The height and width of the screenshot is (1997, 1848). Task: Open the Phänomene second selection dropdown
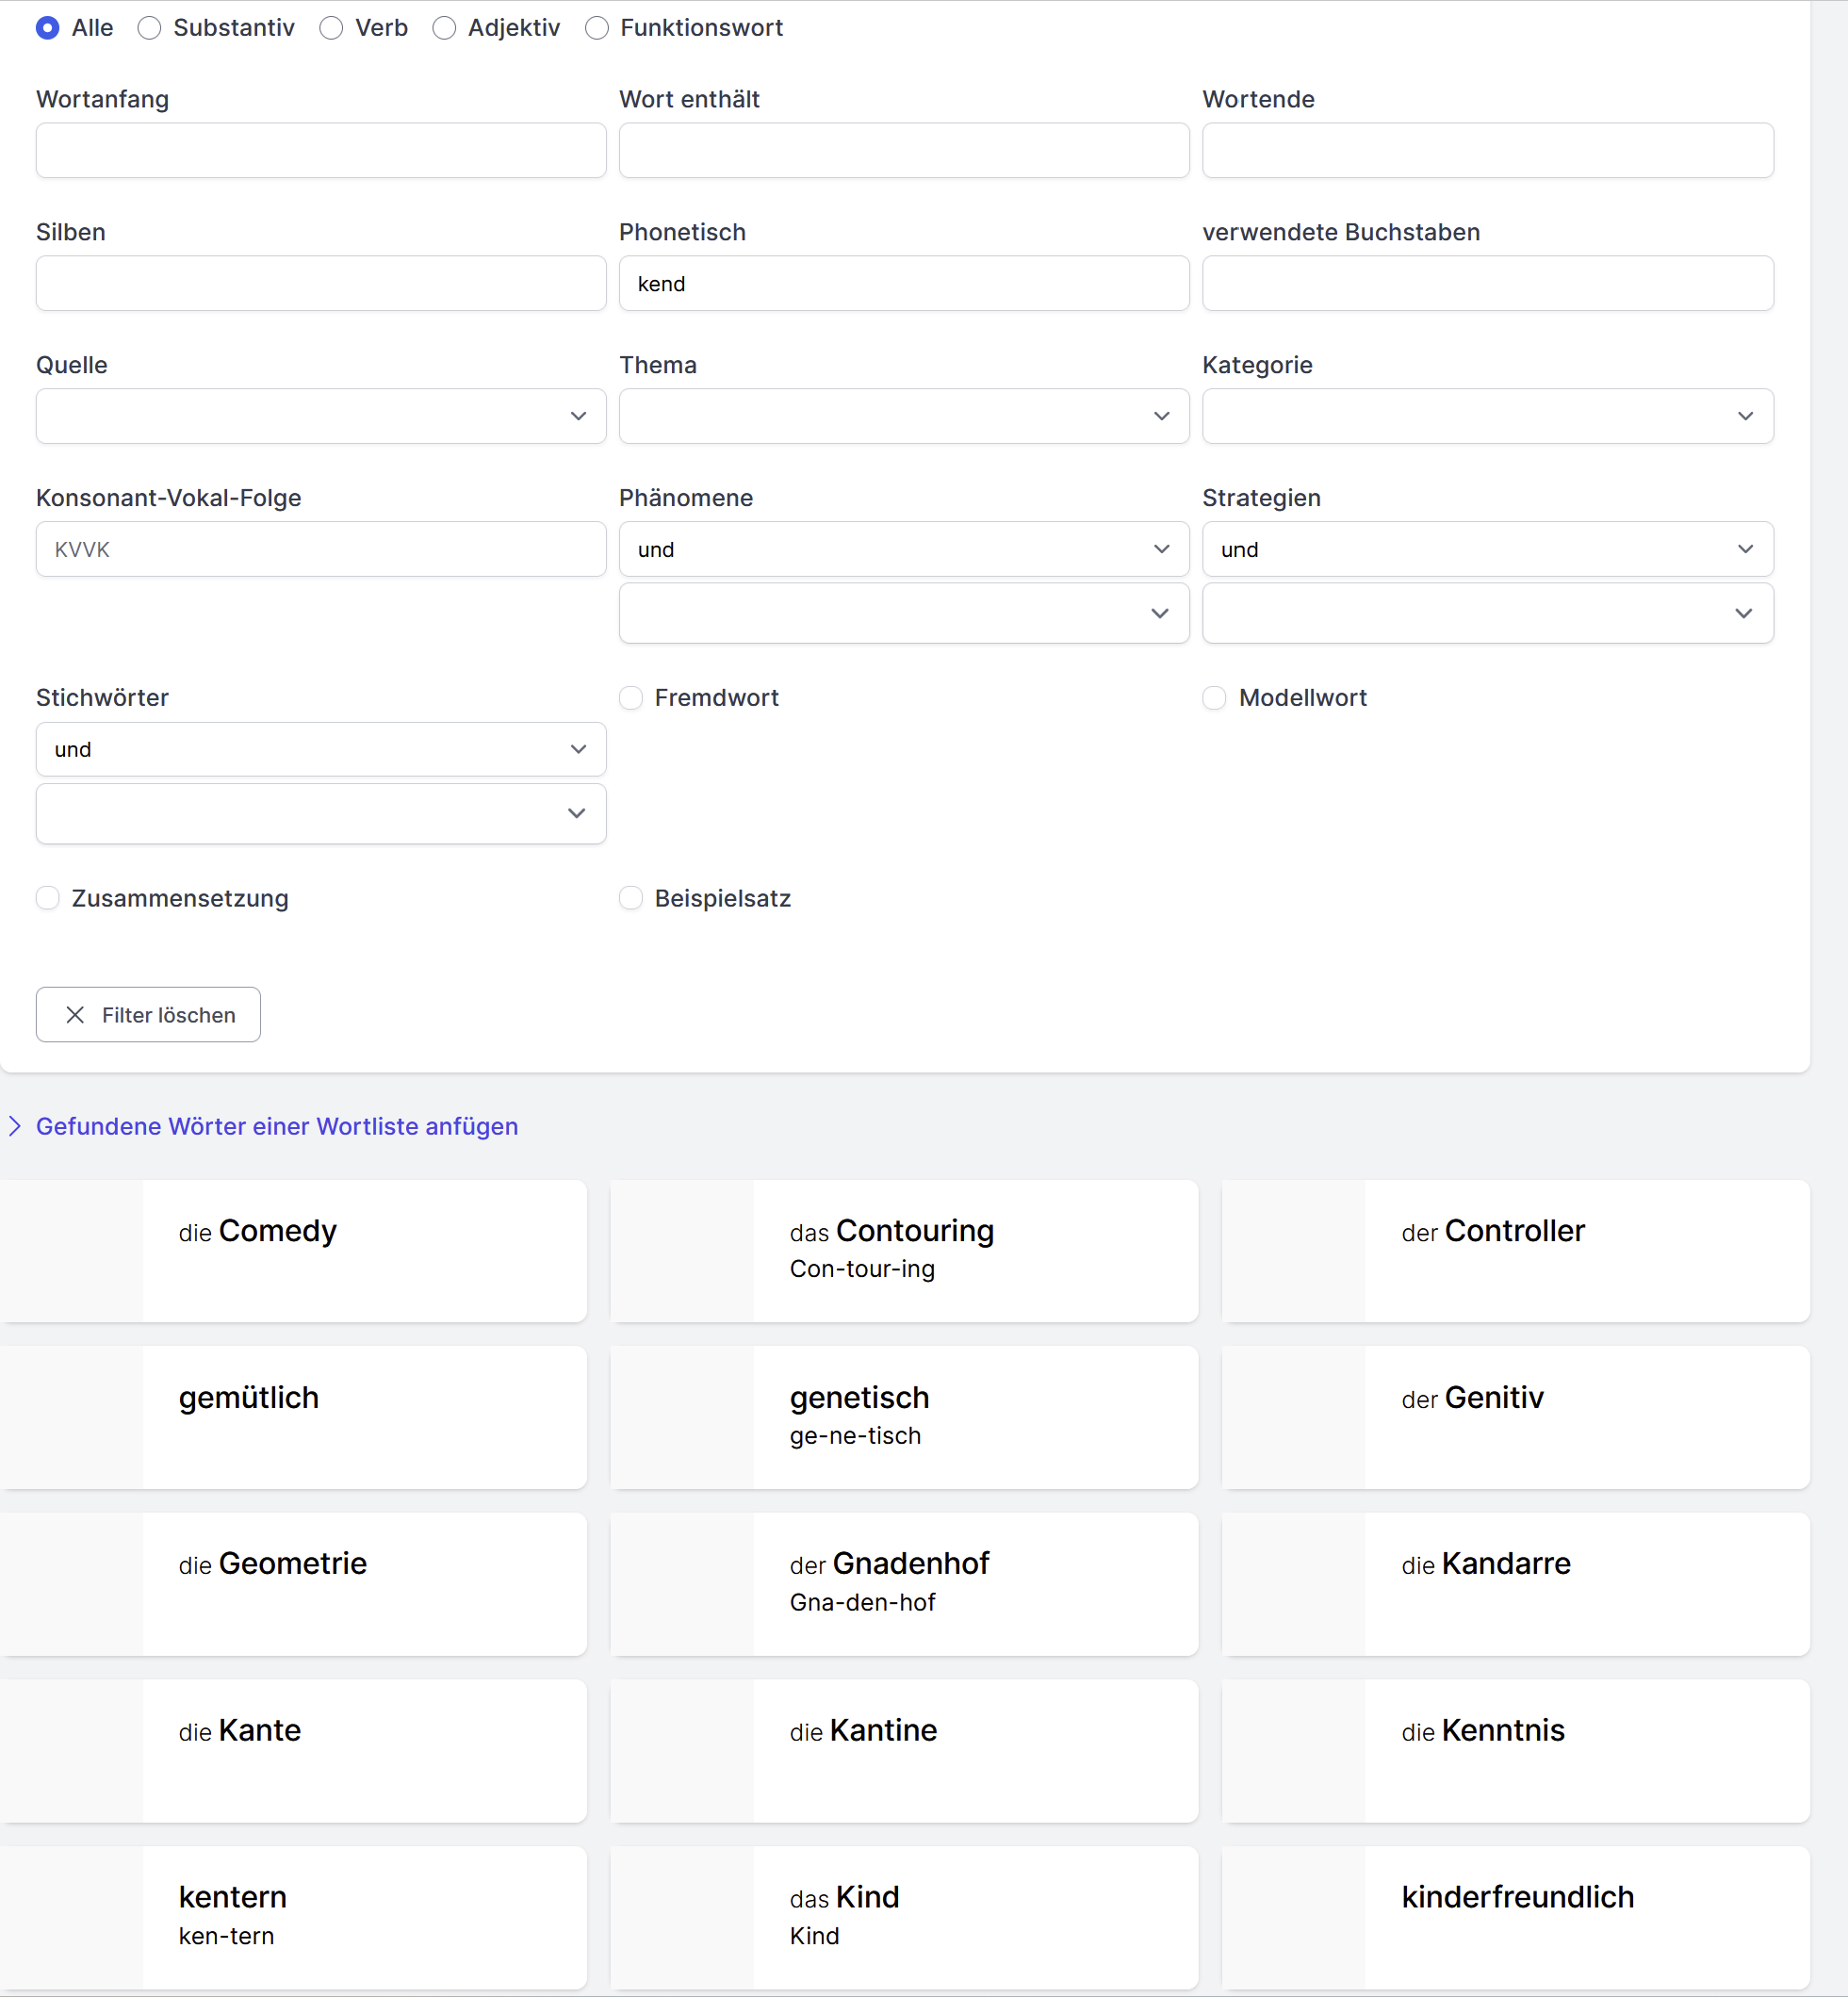pyautogui.click(x=903, y=613)
